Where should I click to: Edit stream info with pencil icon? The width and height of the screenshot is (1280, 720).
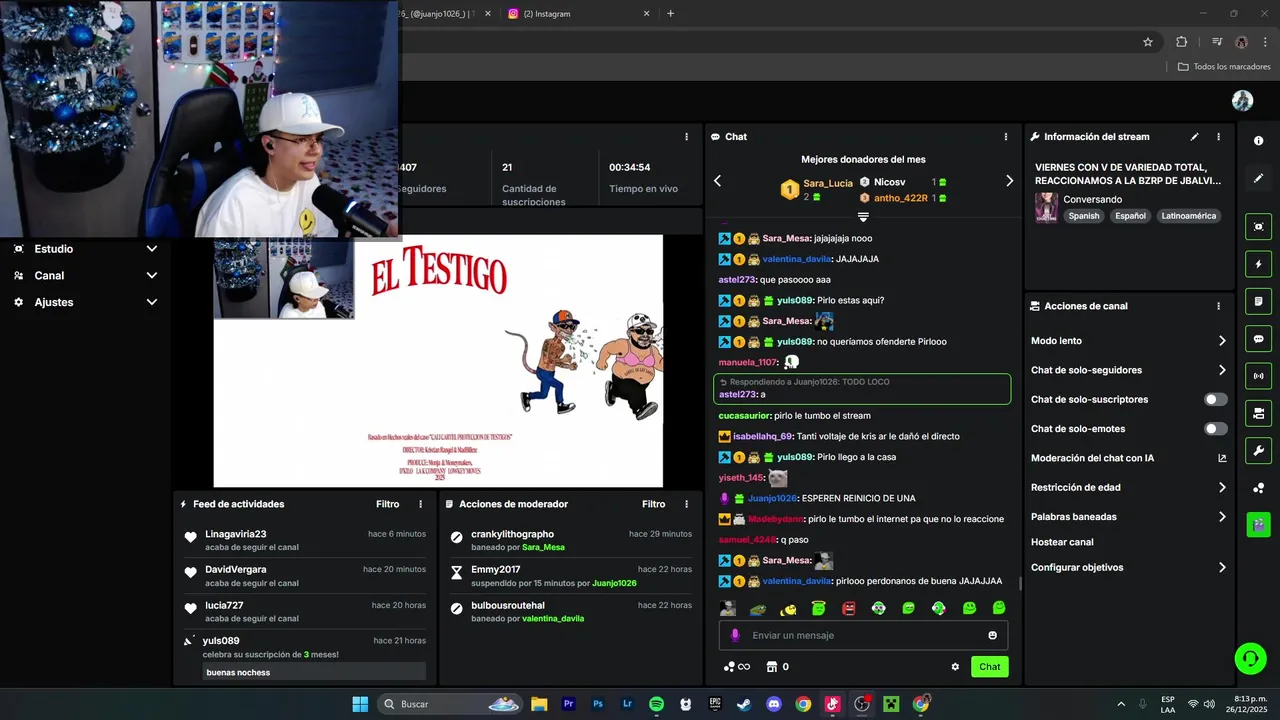coord(1194,137)
